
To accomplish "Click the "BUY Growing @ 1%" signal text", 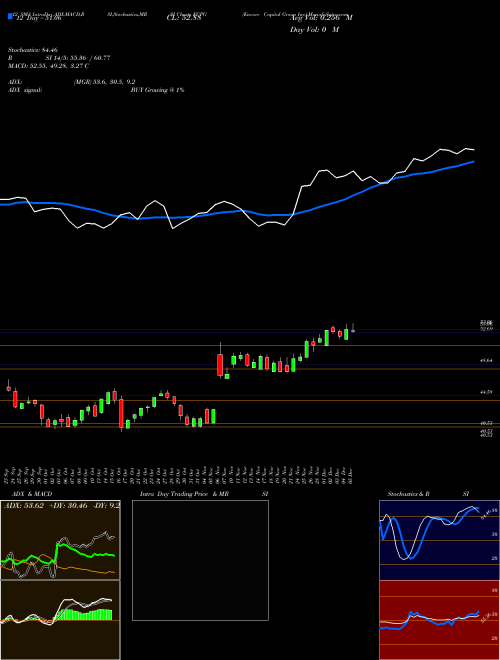I will [157, 90].
